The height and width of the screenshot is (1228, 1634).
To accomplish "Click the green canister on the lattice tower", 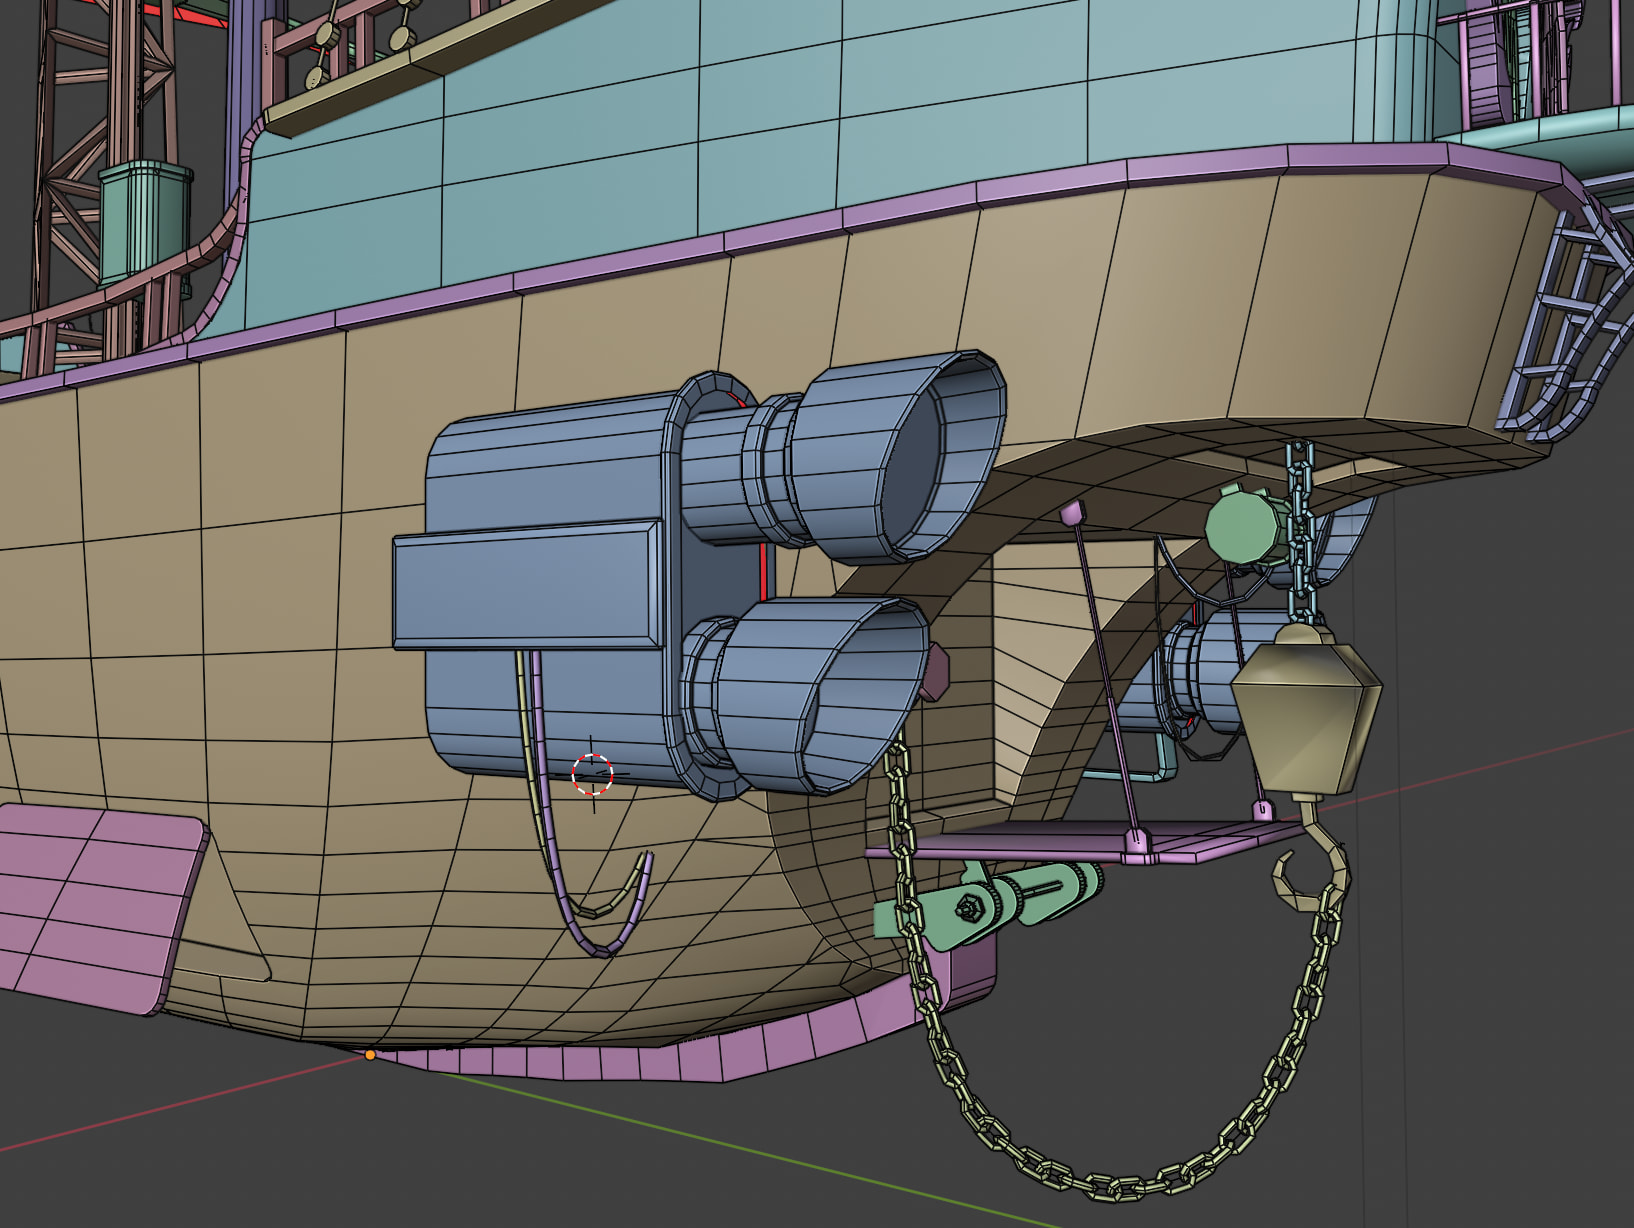I will (x=144, y=220).
